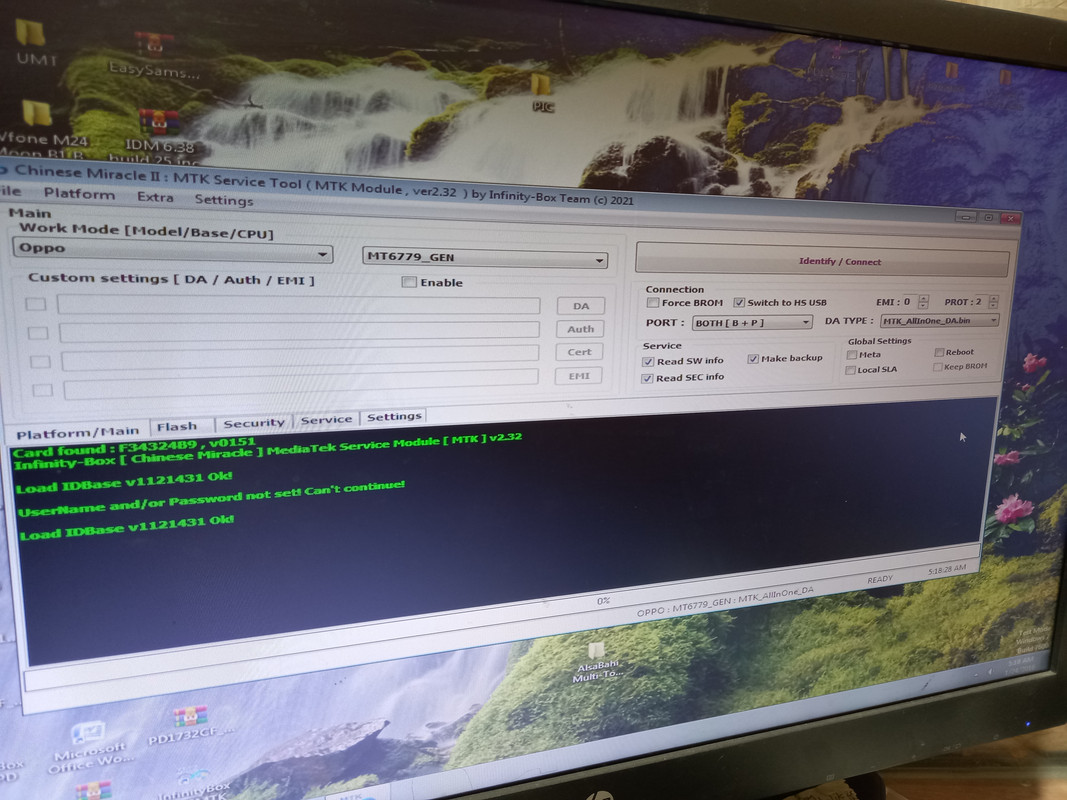Toggle the Read SW info checkbox

(x=649, y=361)
